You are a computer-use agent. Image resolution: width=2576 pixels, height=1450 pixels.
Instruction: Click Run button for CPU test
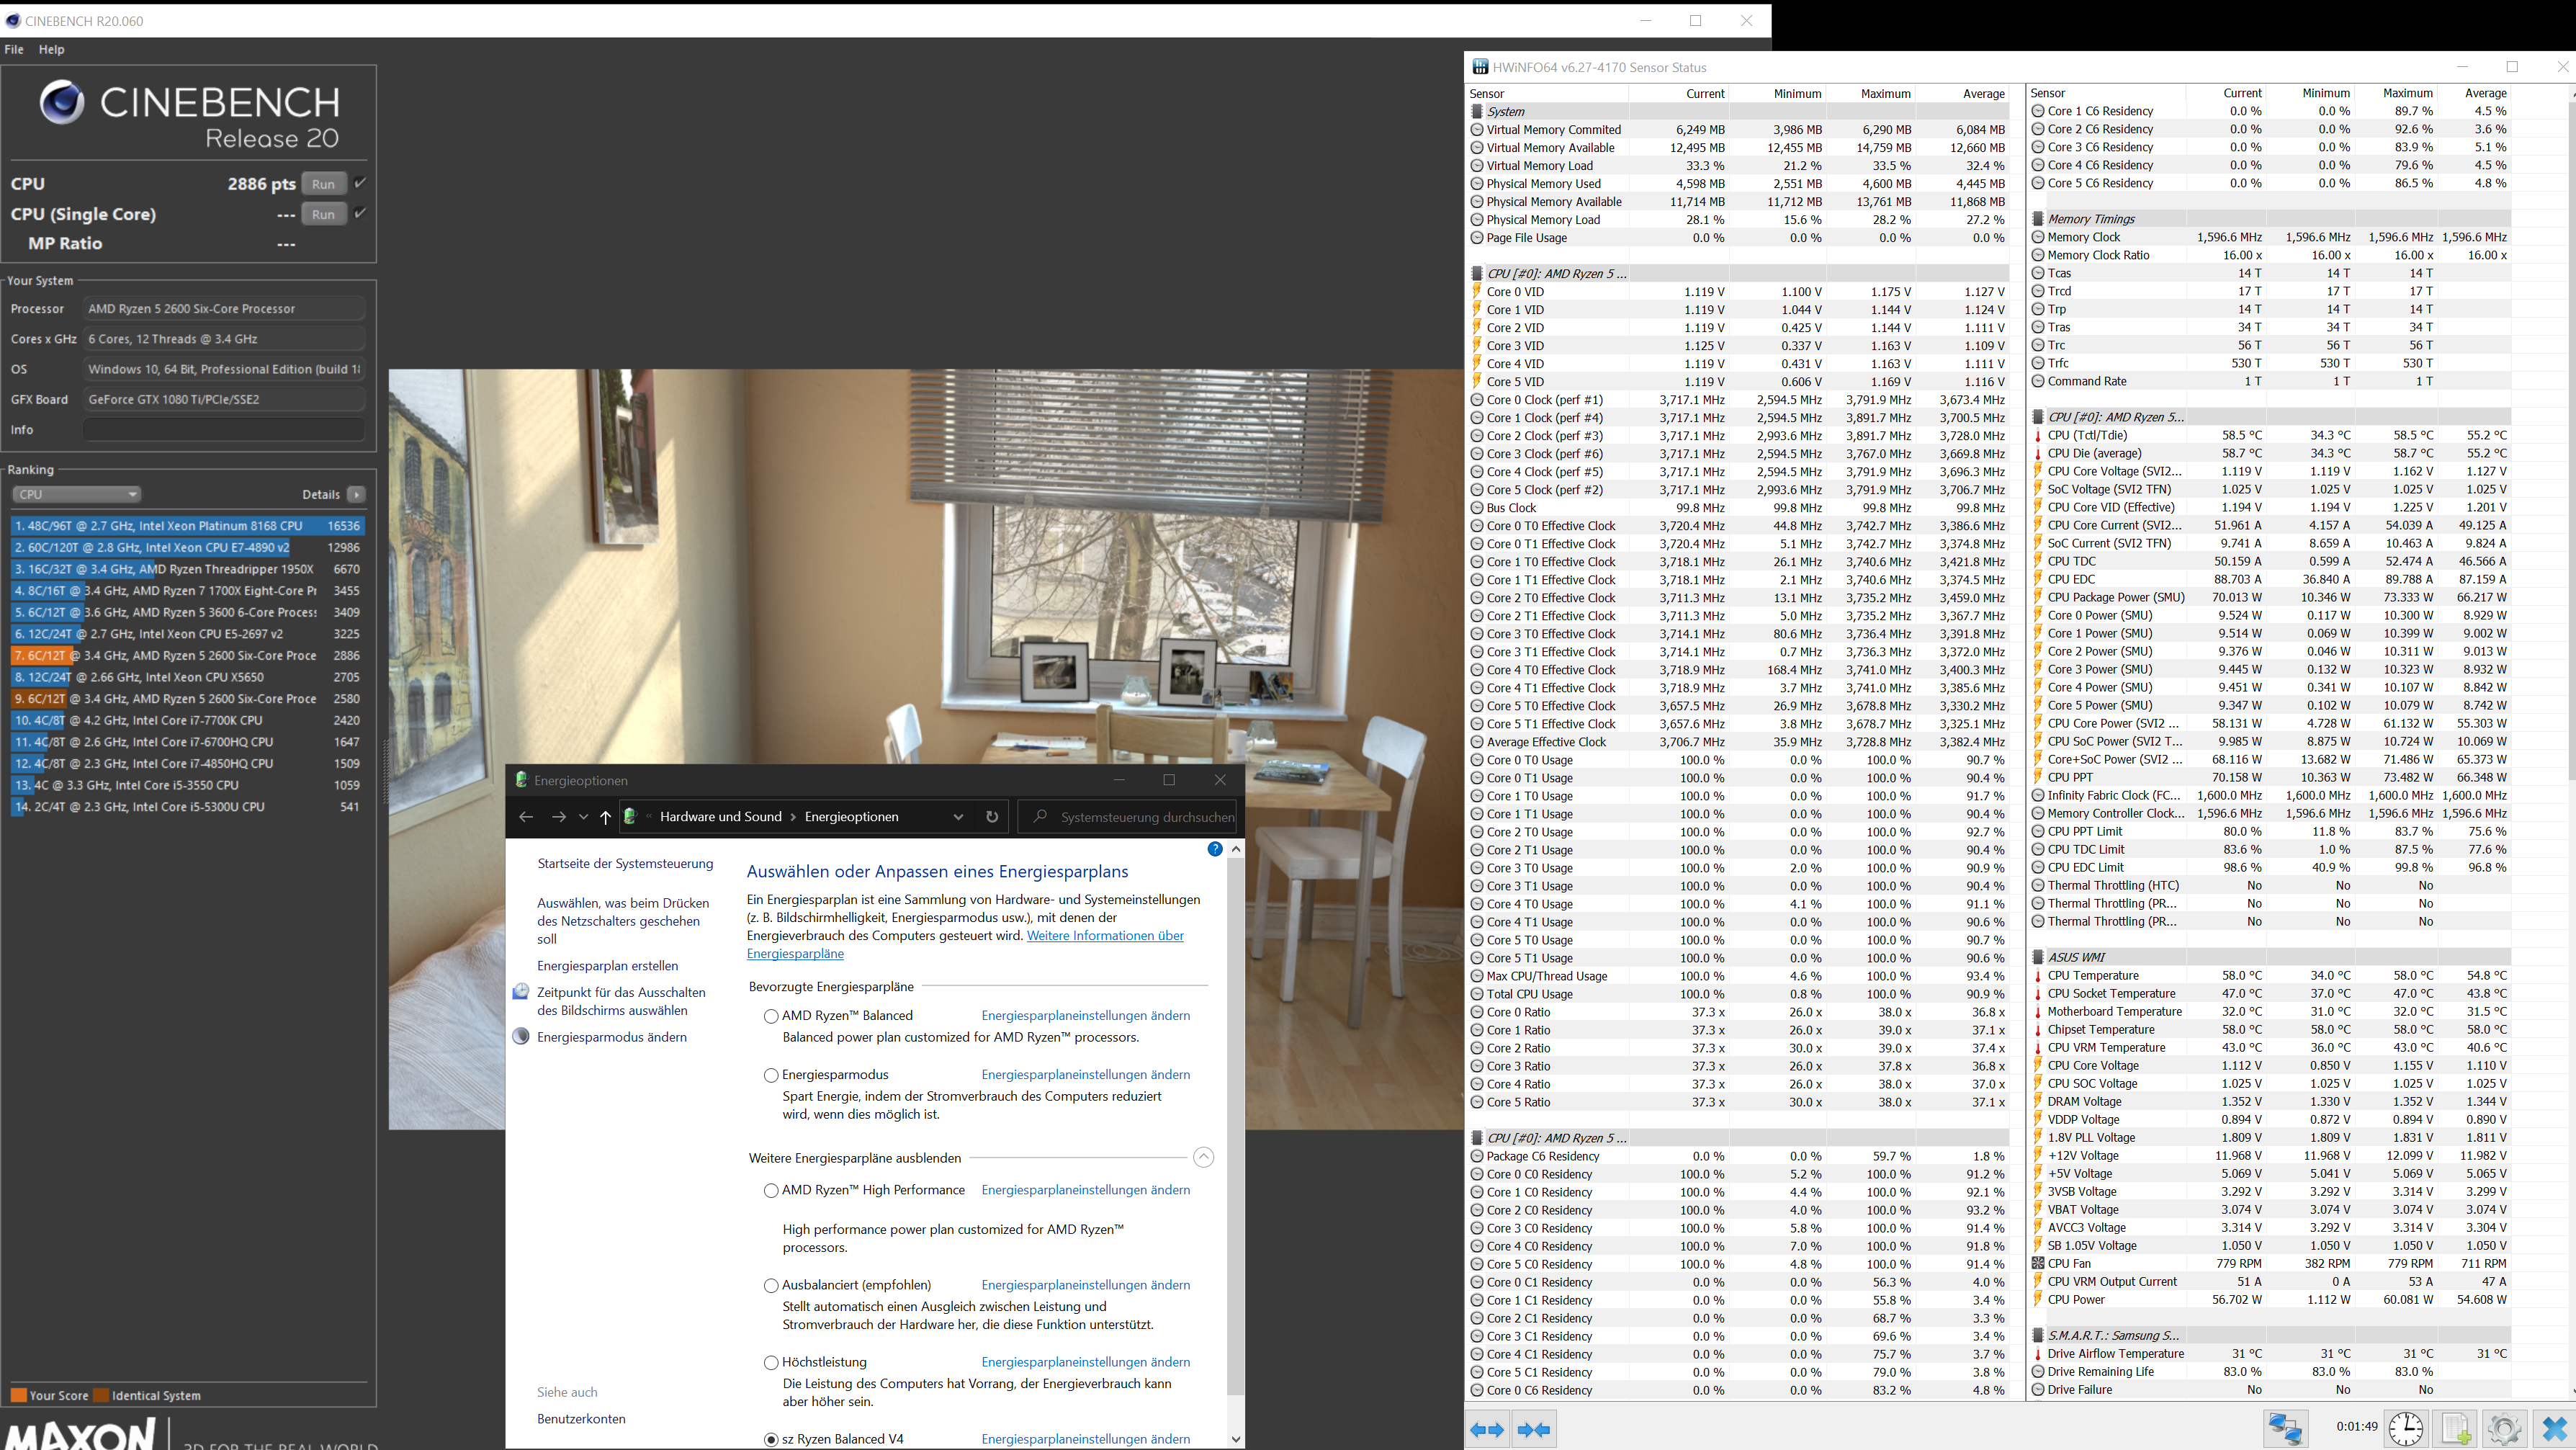tap(323, 184)
